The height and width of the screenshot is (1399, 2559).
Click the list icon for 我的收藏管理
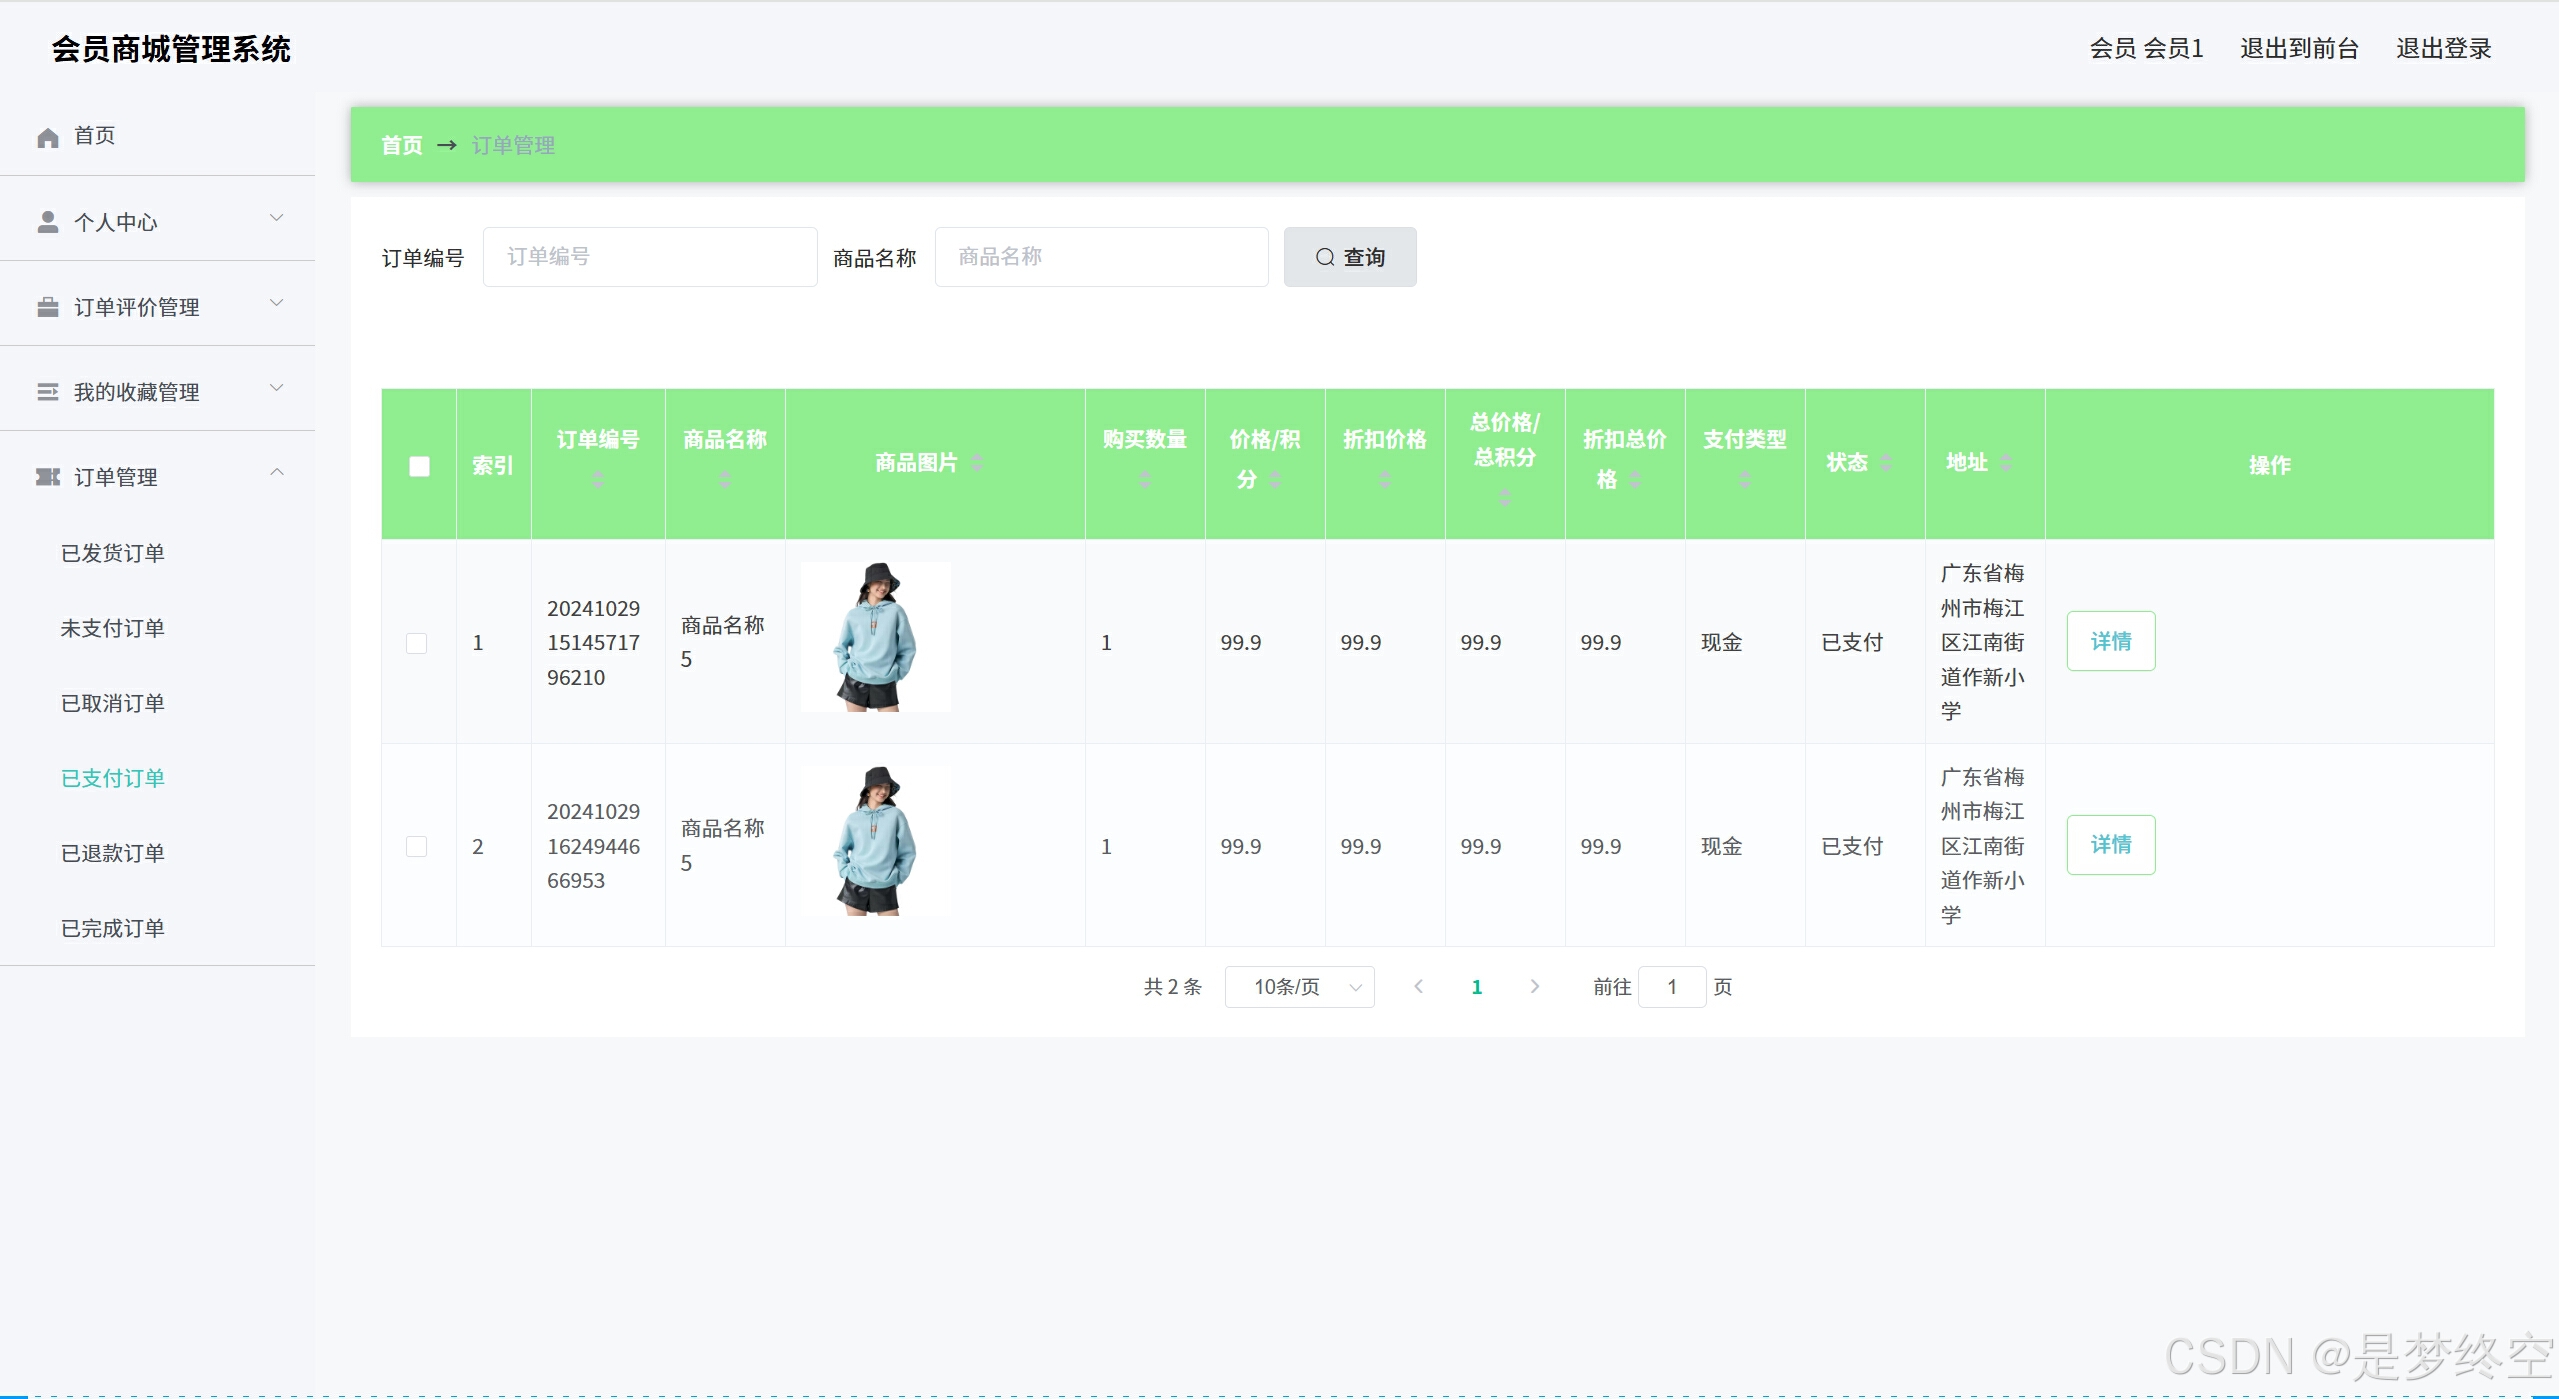coord(48,392)
